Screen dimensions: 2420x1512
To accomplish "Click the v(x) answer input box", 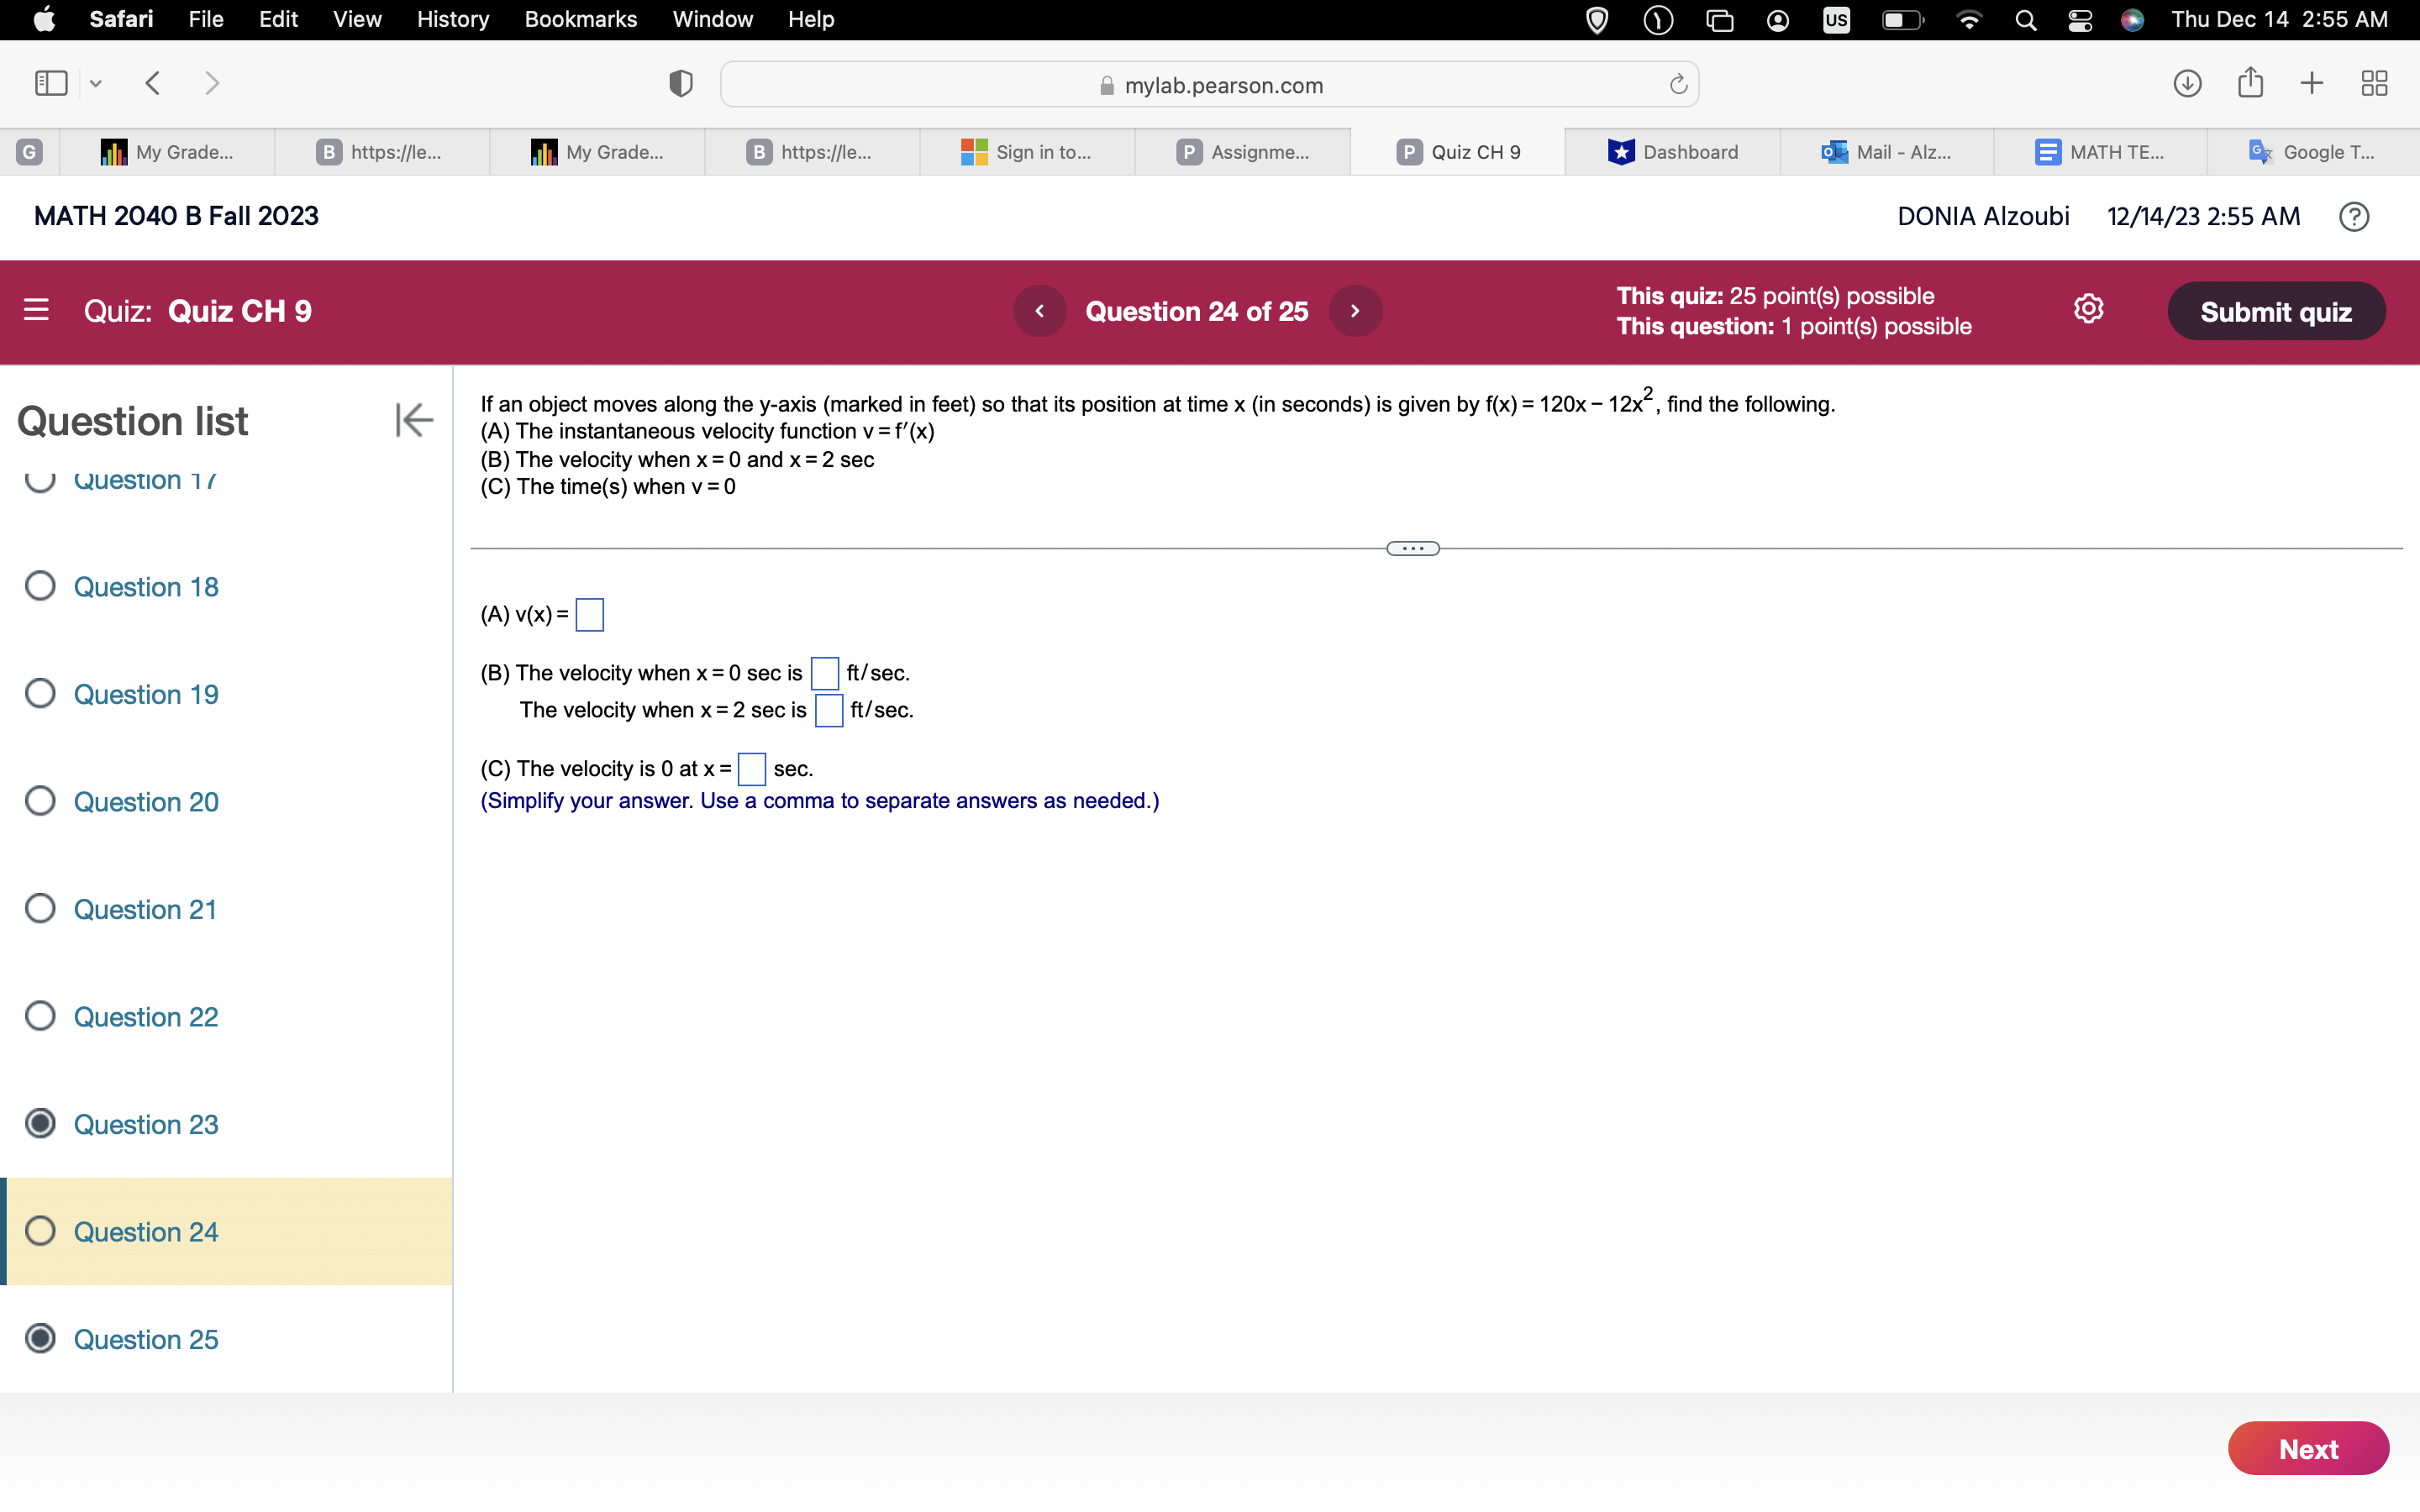I will click(x=589, y=615).
